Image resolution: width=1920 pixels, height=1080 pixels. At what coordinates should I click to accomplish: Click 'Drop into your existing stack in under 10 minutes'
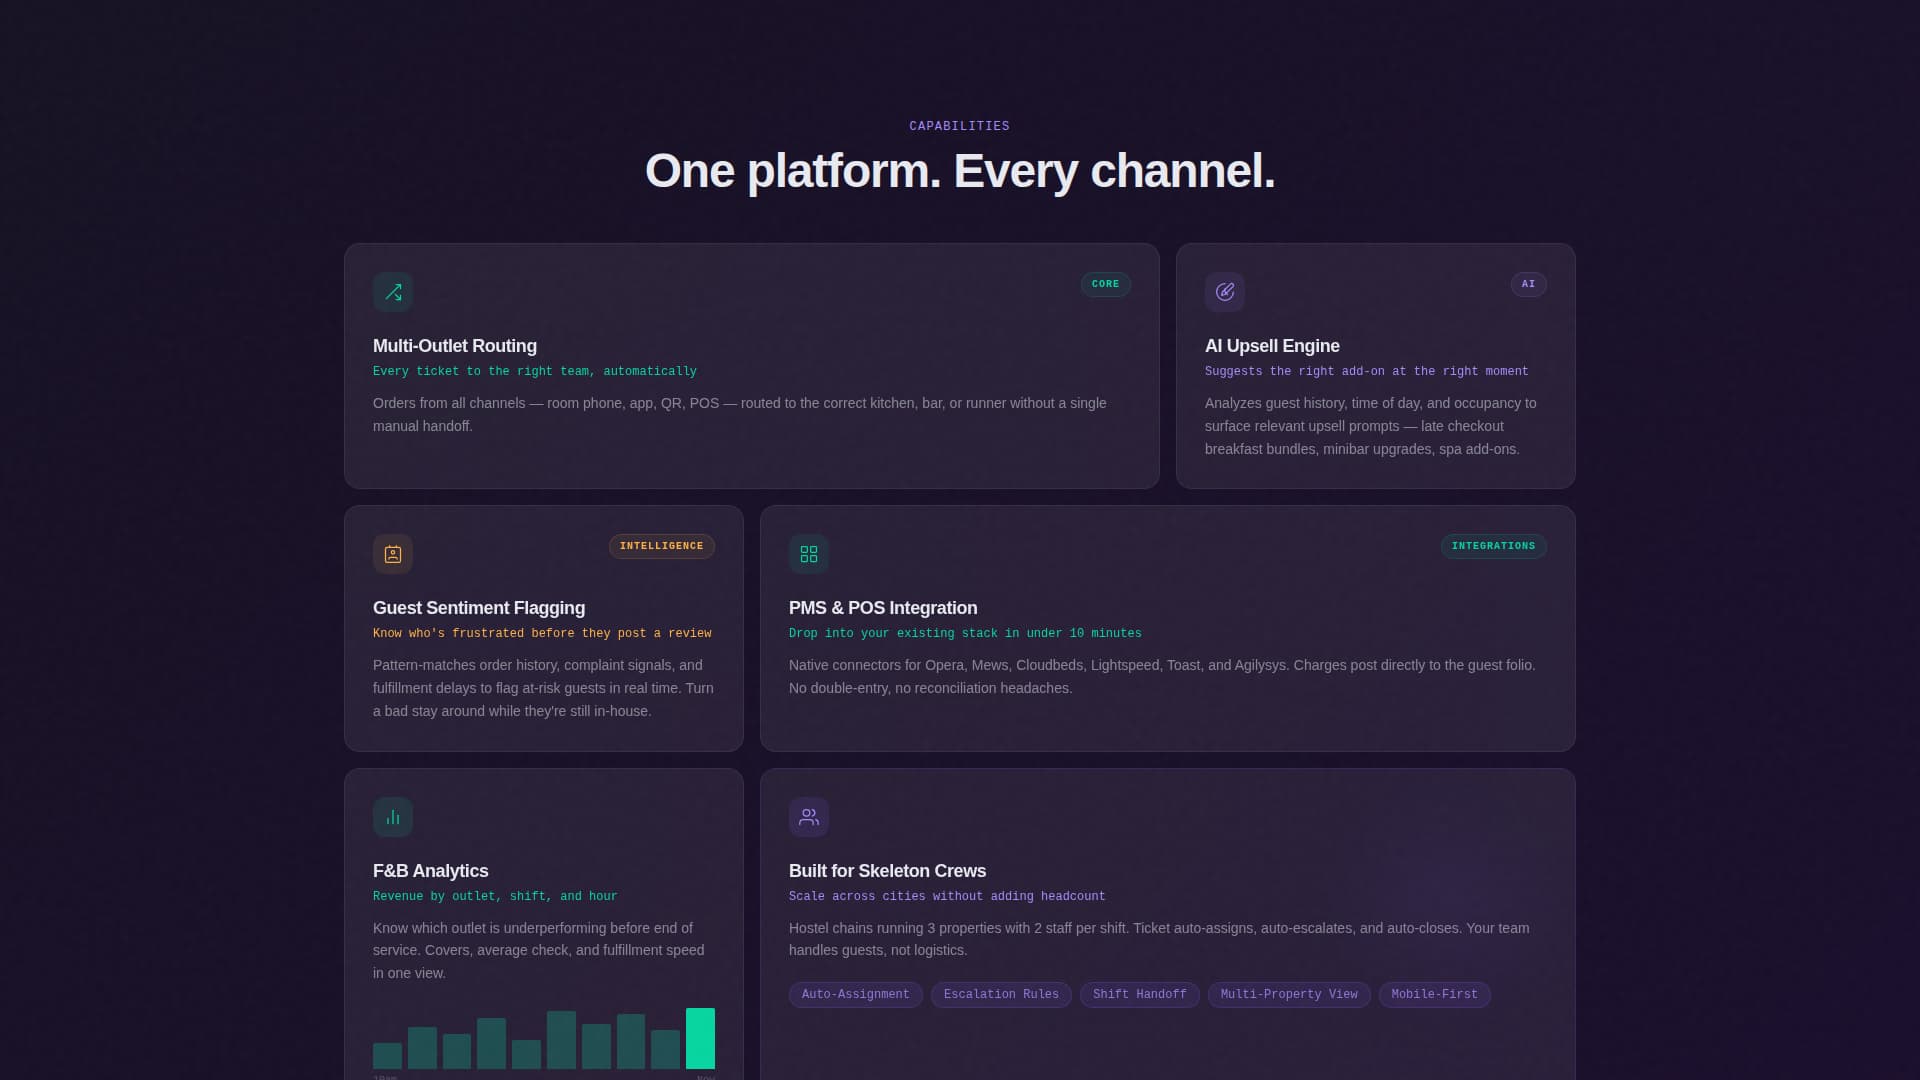tap(965, 634)
